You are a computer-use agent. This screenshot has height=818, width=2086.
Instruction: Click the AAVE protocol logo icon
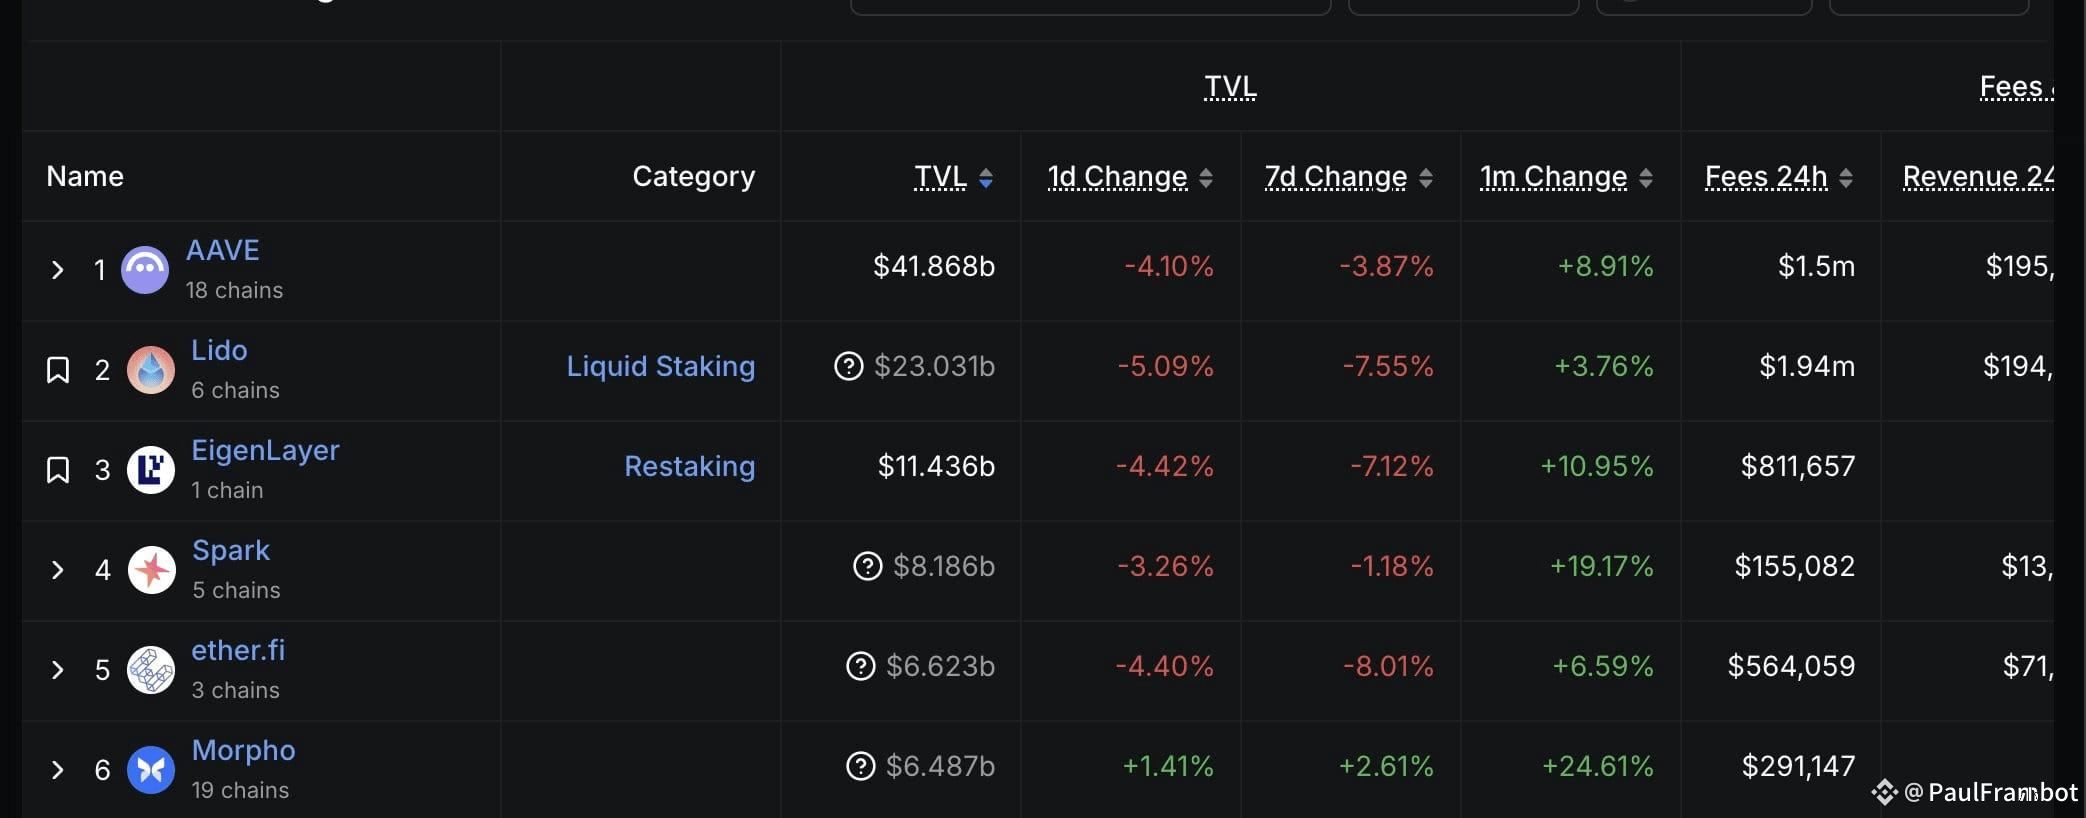click(145, 270)
